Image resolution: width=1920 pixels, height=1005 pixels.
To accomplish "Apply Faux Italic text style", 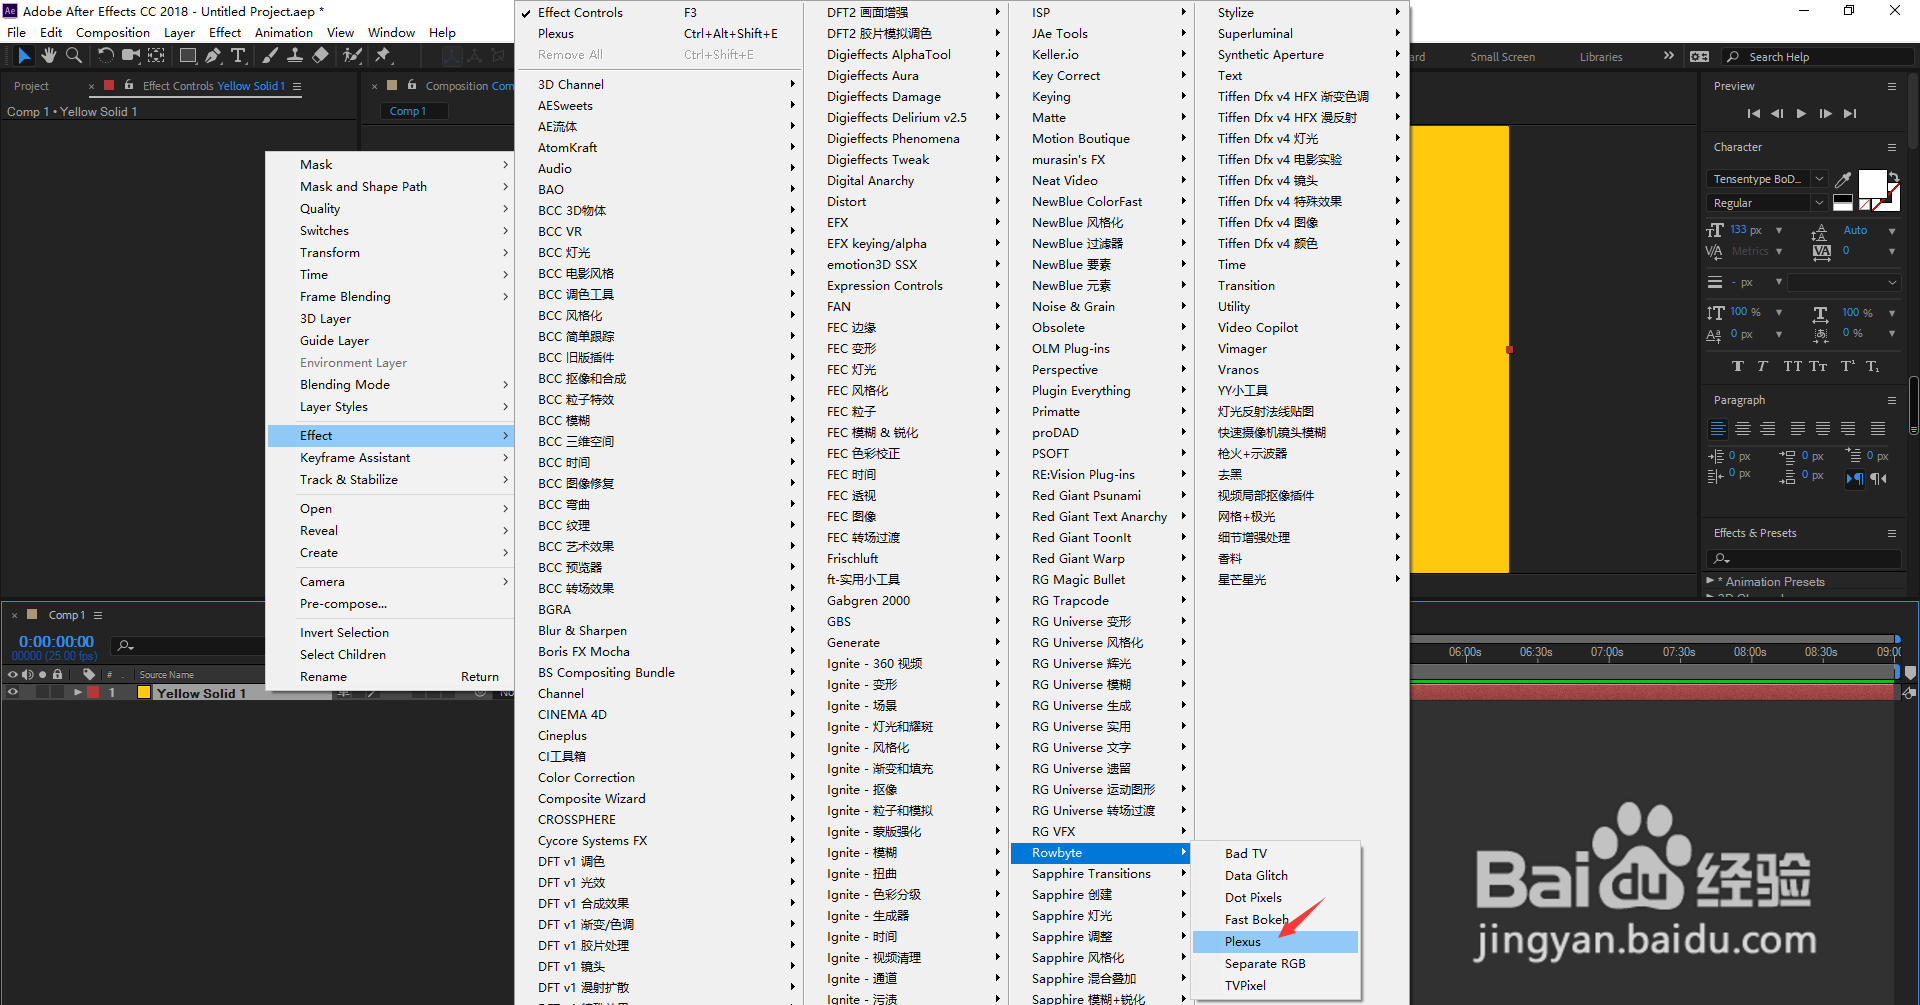I will coord(1762,367).
